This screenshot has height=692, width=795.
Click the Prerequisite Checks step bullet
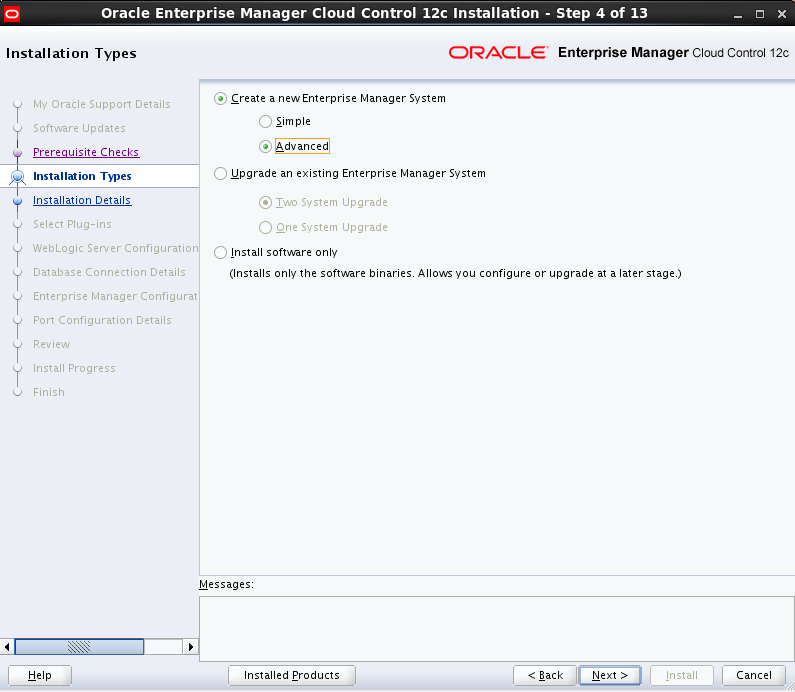[17, 153]
